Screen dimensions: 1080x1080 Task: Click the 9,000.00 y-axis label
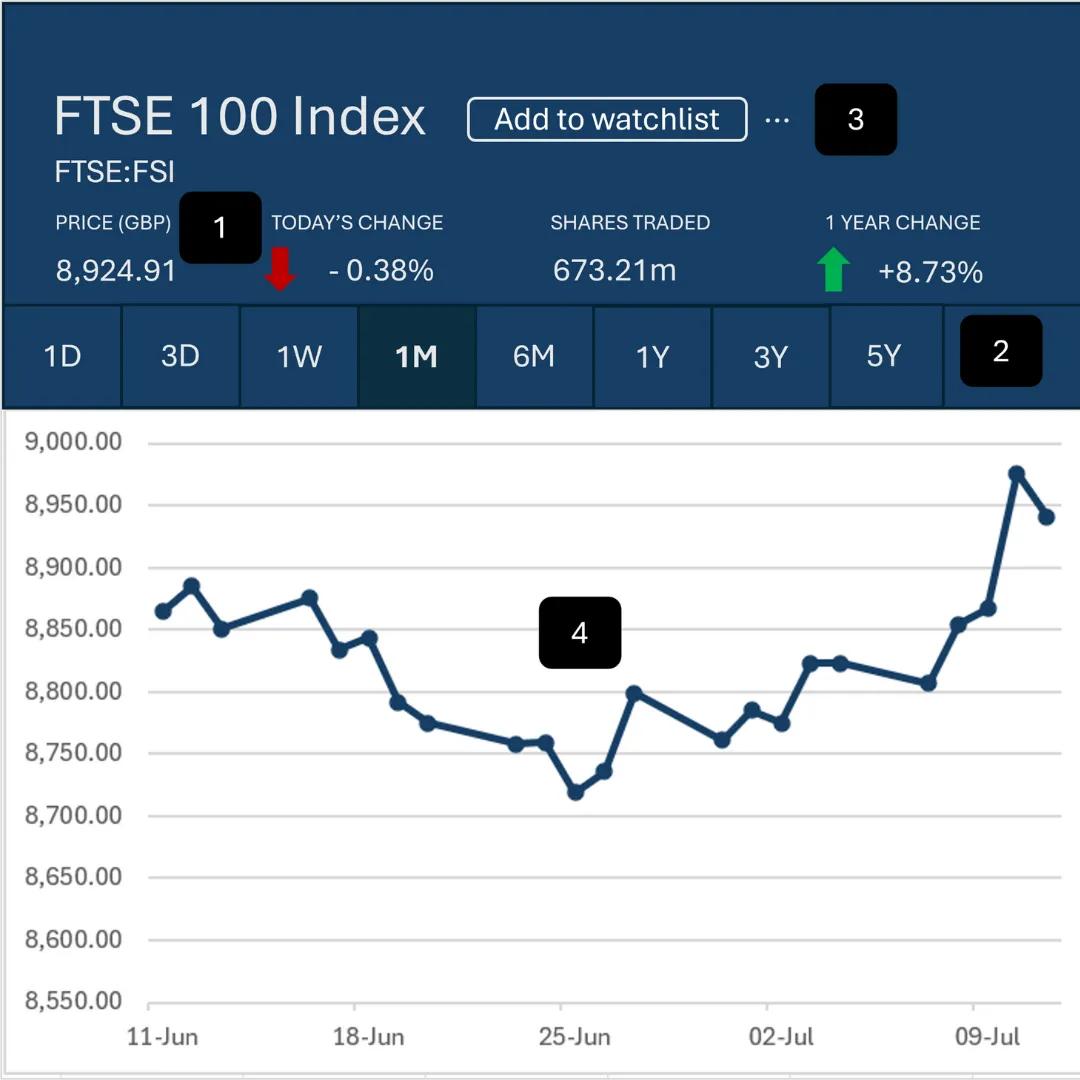click(x=73, y=442)
